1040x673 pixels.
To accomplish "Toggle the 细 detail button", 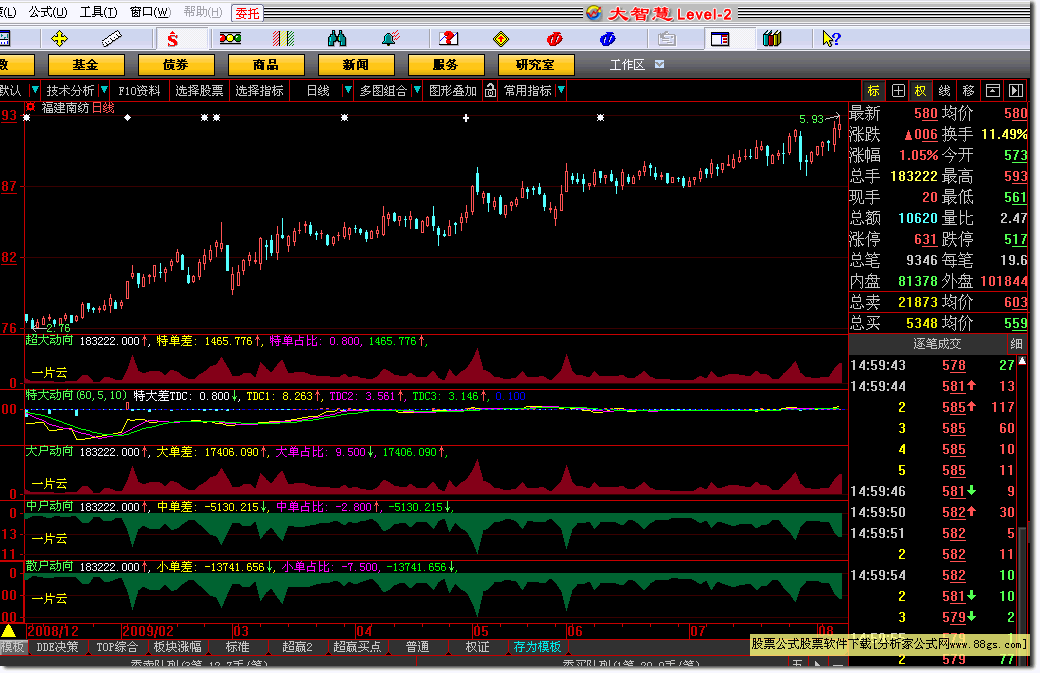I will [x=1016, y=343].
